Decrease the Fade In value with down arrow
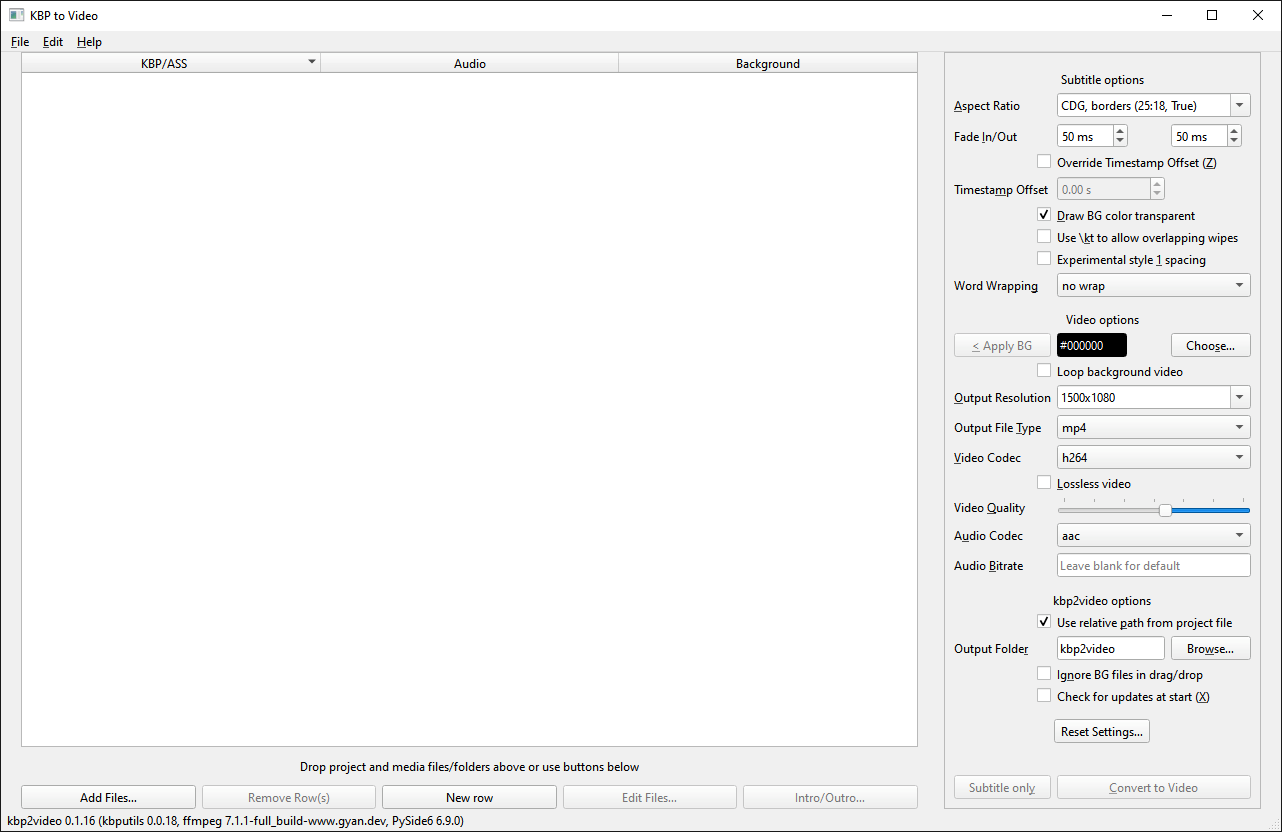The width and height of the screenshot is (1282, 832). coord(1120,142)
